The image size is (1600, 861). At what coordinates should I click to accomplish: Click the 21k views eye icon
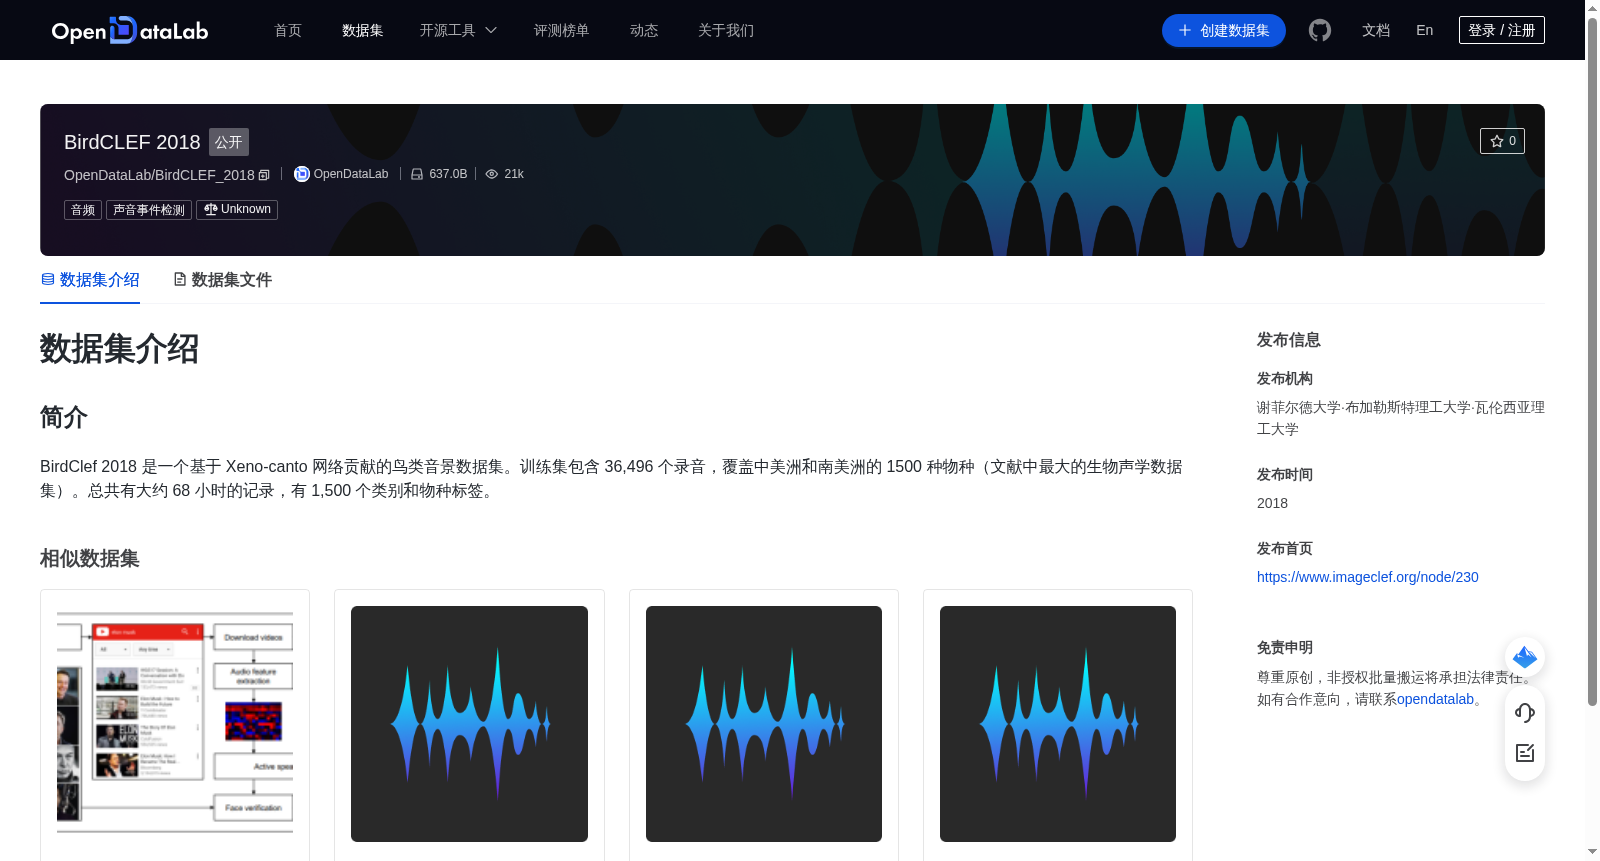point(492,174)
